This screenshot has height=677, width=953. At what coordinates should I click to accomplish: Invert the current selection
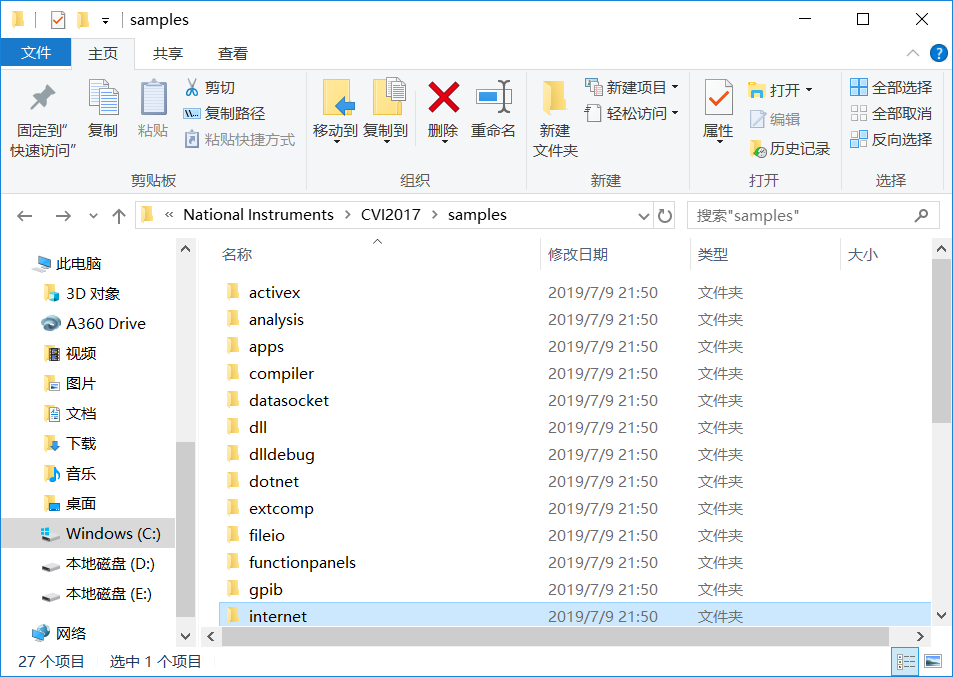point(891,140)
